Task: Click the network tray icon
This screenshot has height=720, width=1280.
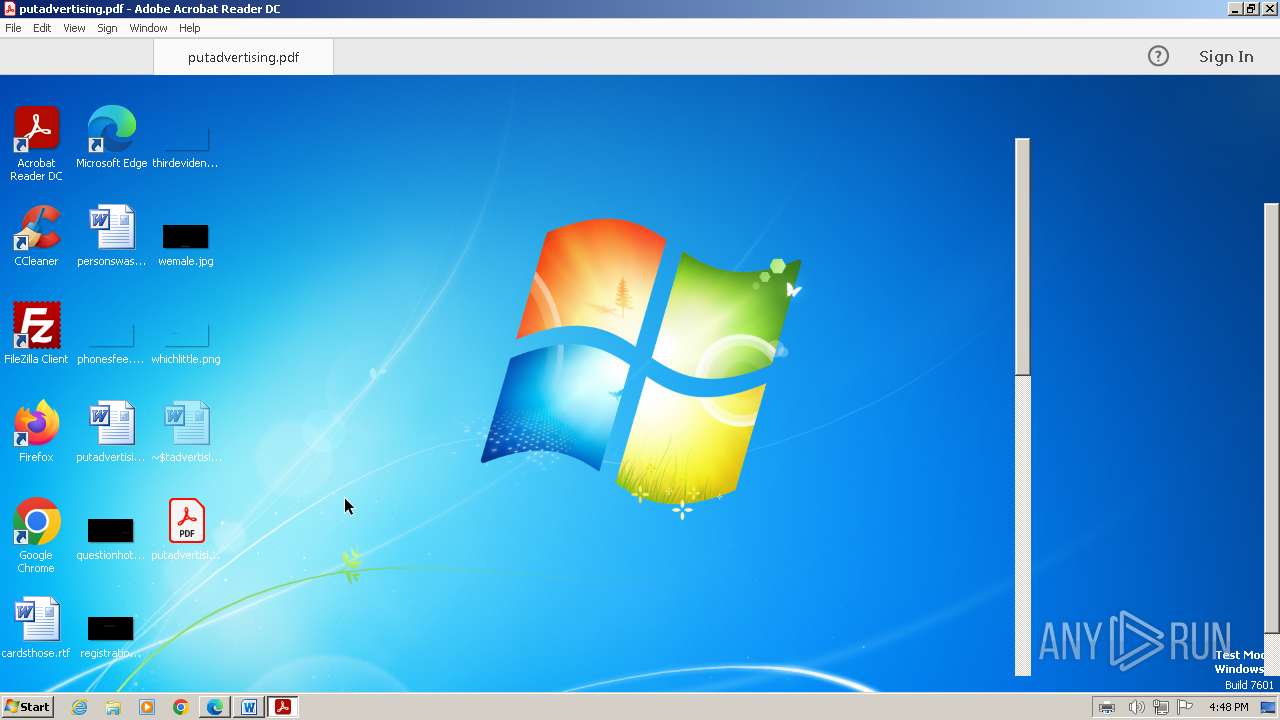Action: tap(1161, 707)
